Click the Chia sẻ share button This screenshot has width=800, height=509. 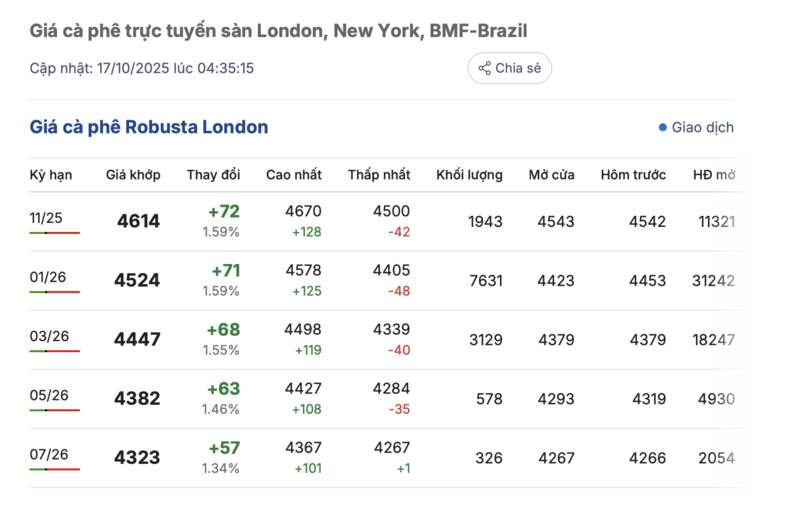(509, 68)
